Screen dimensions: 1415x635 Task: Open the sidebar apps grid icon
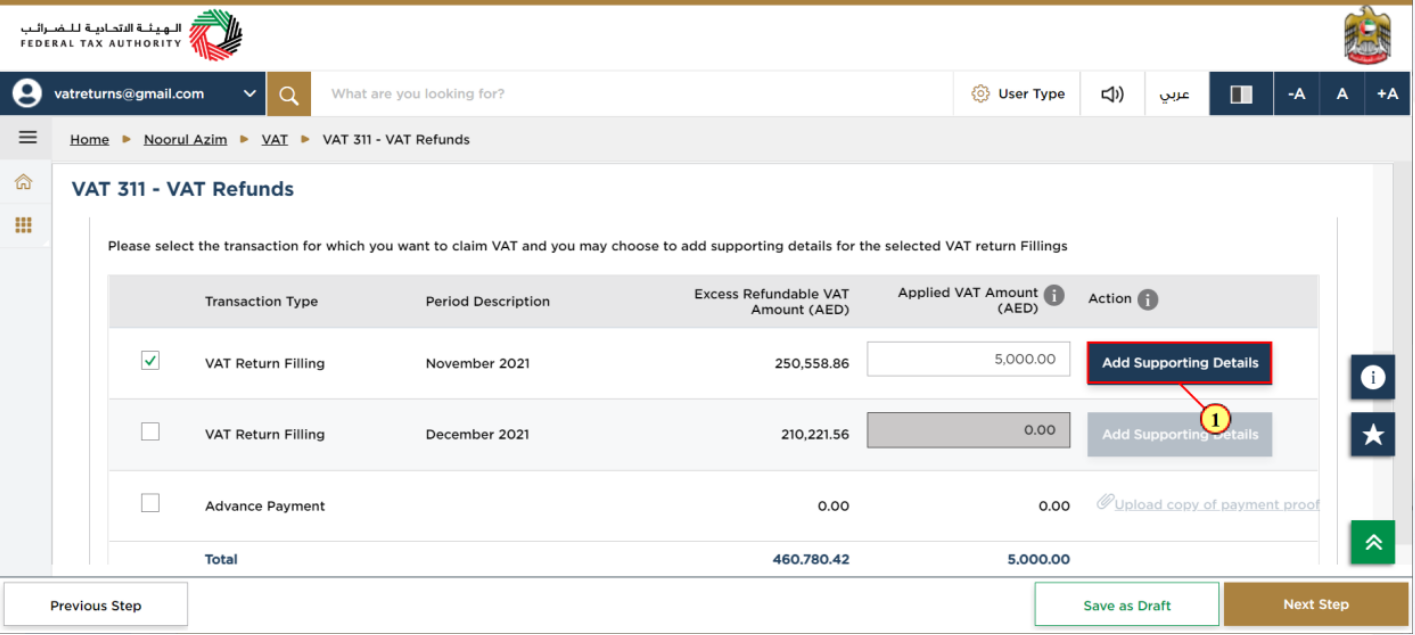tap(23, 225)
